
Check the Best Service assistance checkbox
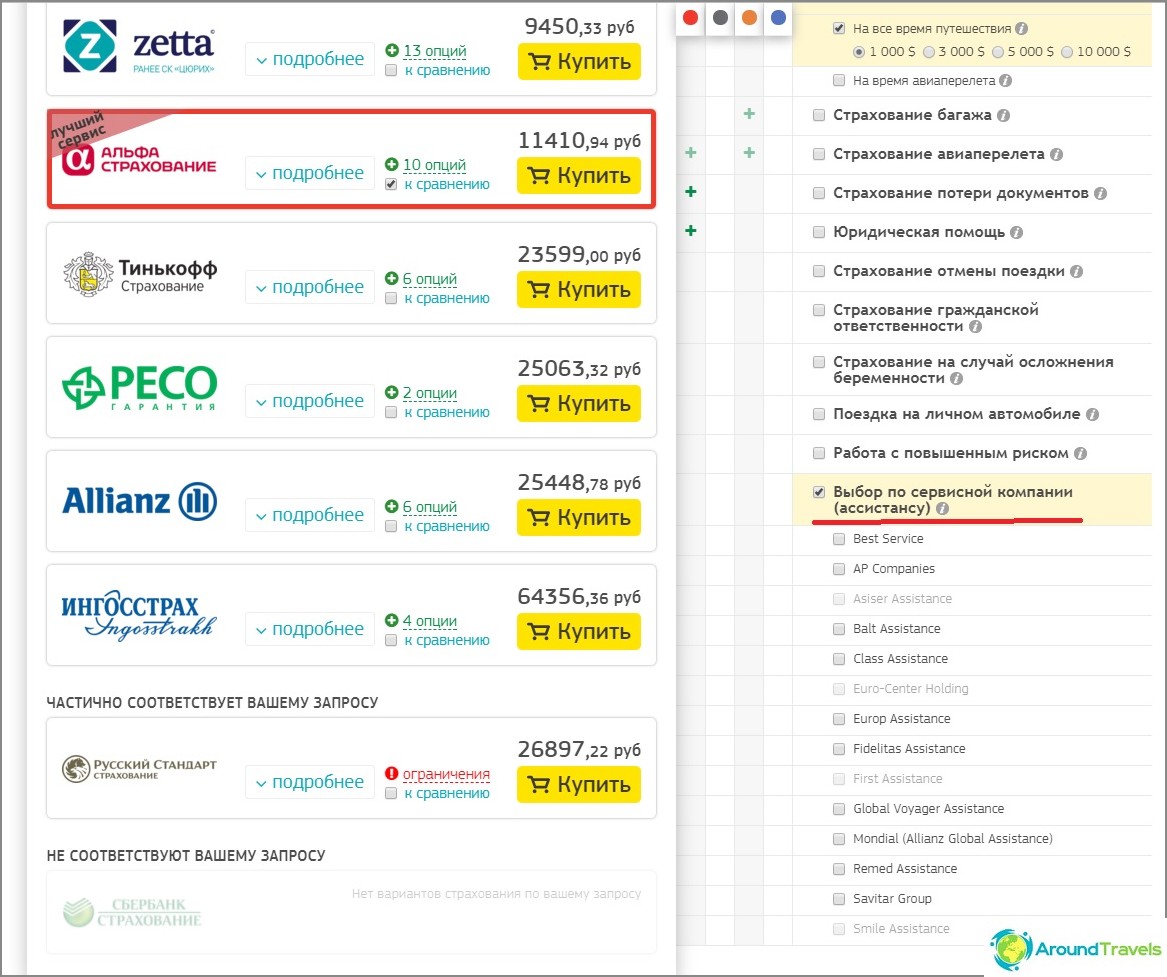(x=839, y=539)
